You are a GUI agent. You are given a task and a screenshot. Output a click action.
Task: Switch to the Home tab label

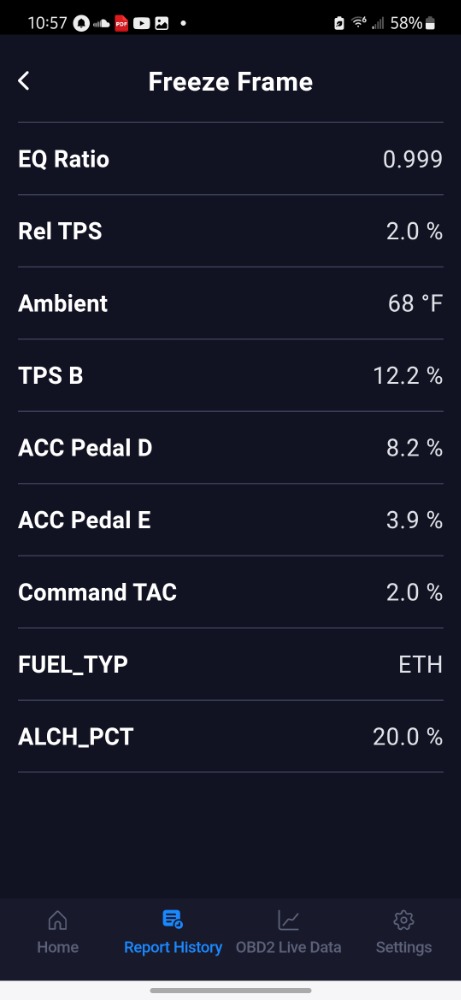[57, 947]
